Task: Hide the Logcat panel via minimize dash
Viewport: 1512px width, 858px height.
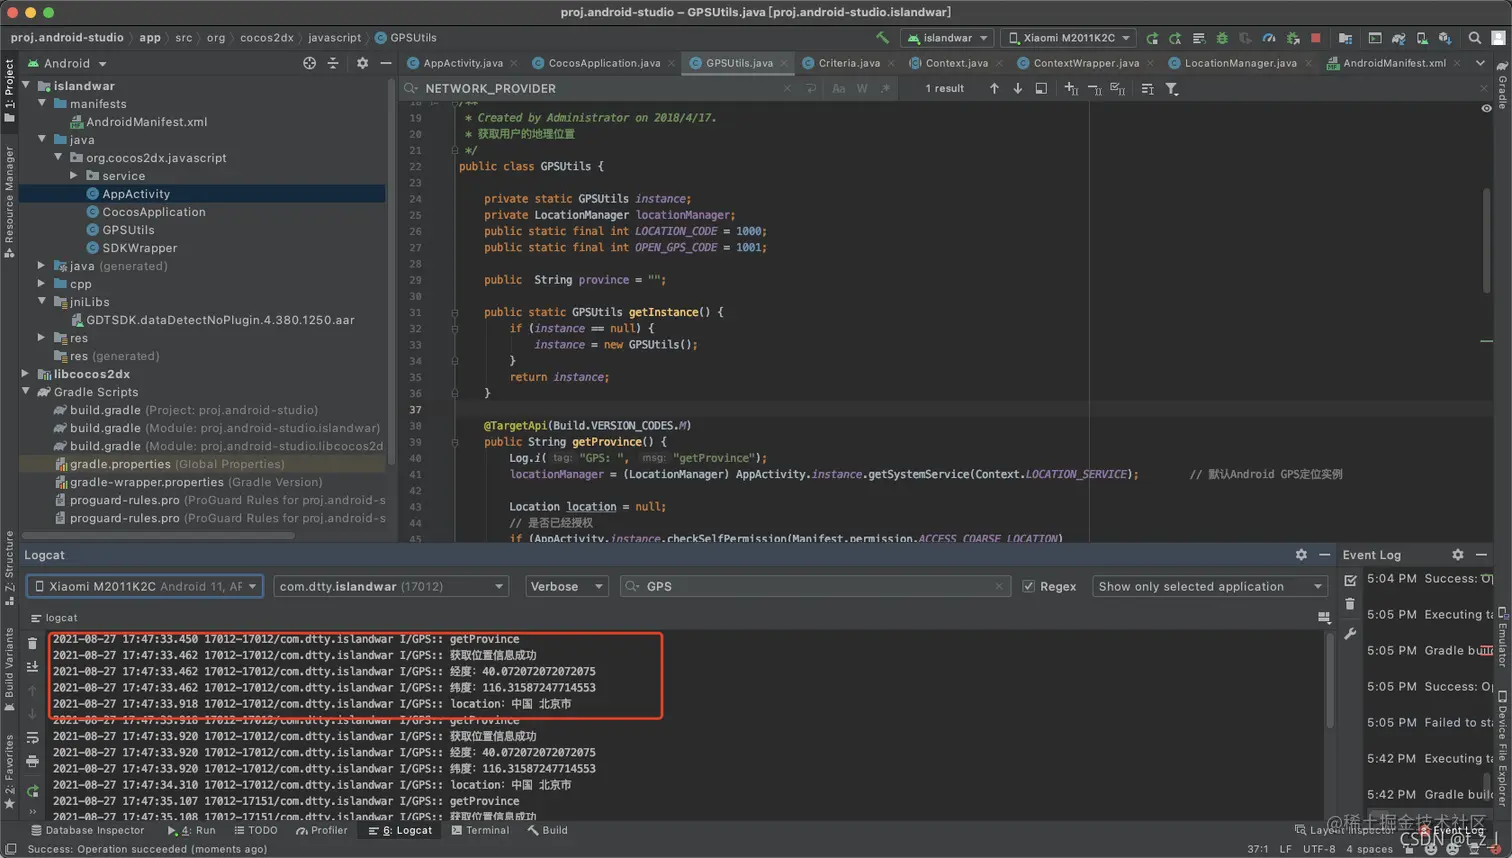Action: [1324, 554]
